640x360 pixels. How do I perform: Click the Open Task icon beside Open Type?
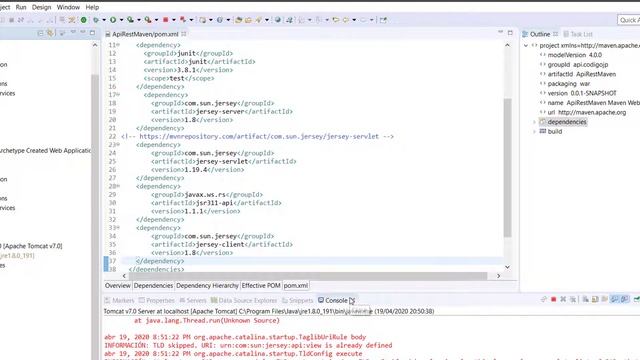248,20
